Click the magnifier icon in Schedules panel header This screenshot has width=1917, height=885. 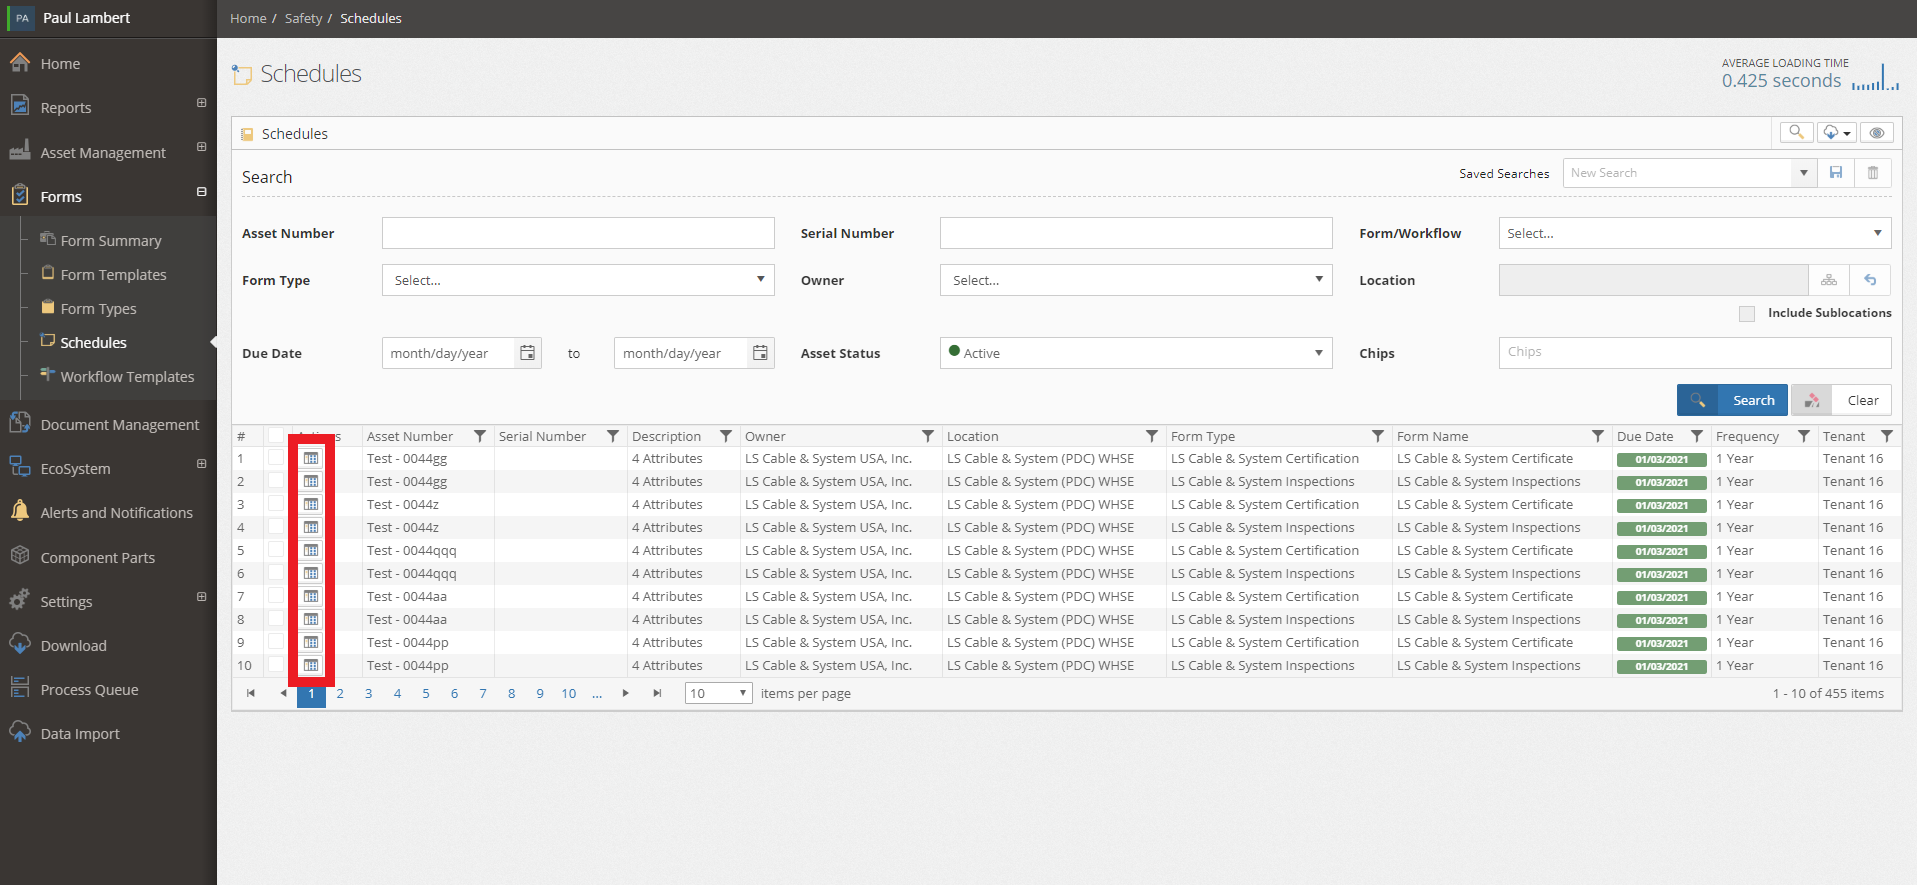[x=1796, y=132]
